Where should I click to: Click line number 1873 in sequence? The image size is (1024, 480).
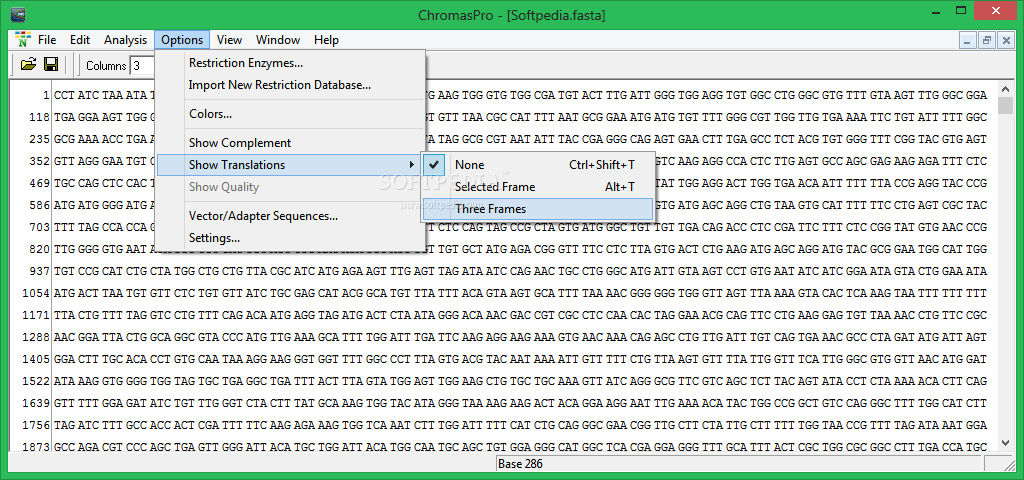pyautogui.click(x=36, y=447)
